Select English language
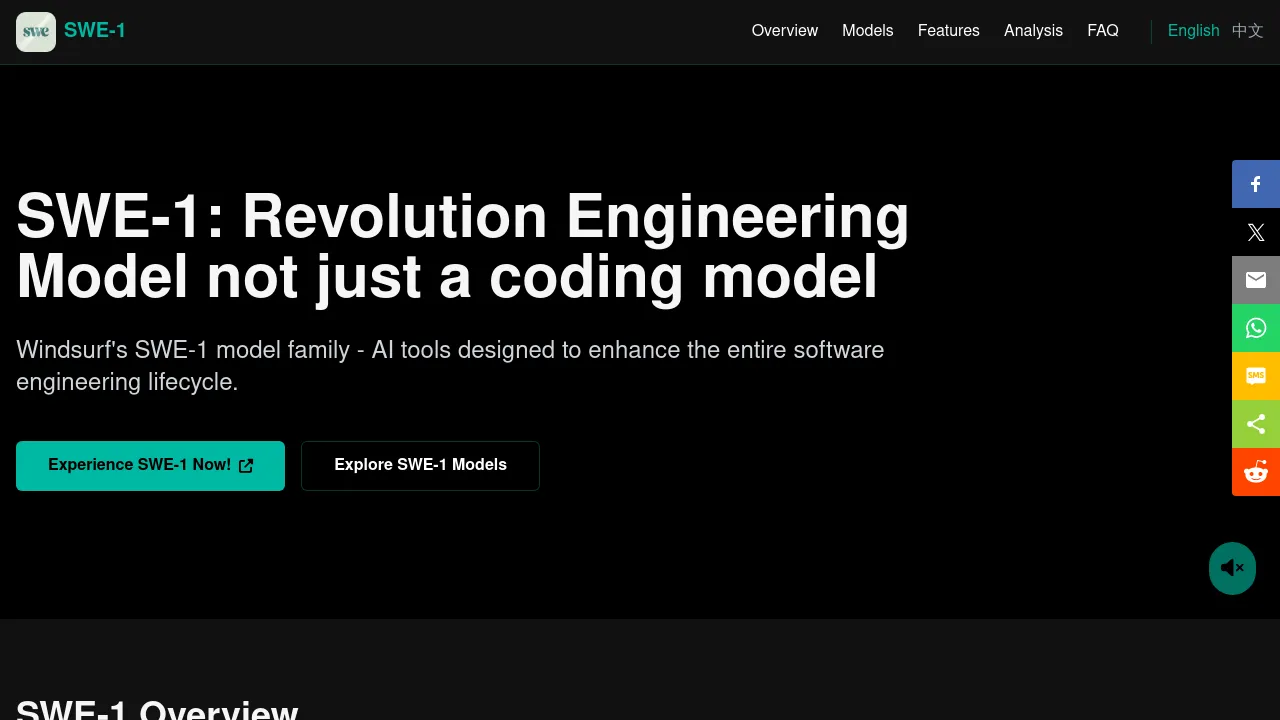Screen dimensions: 1280x720 [1194, 31]
